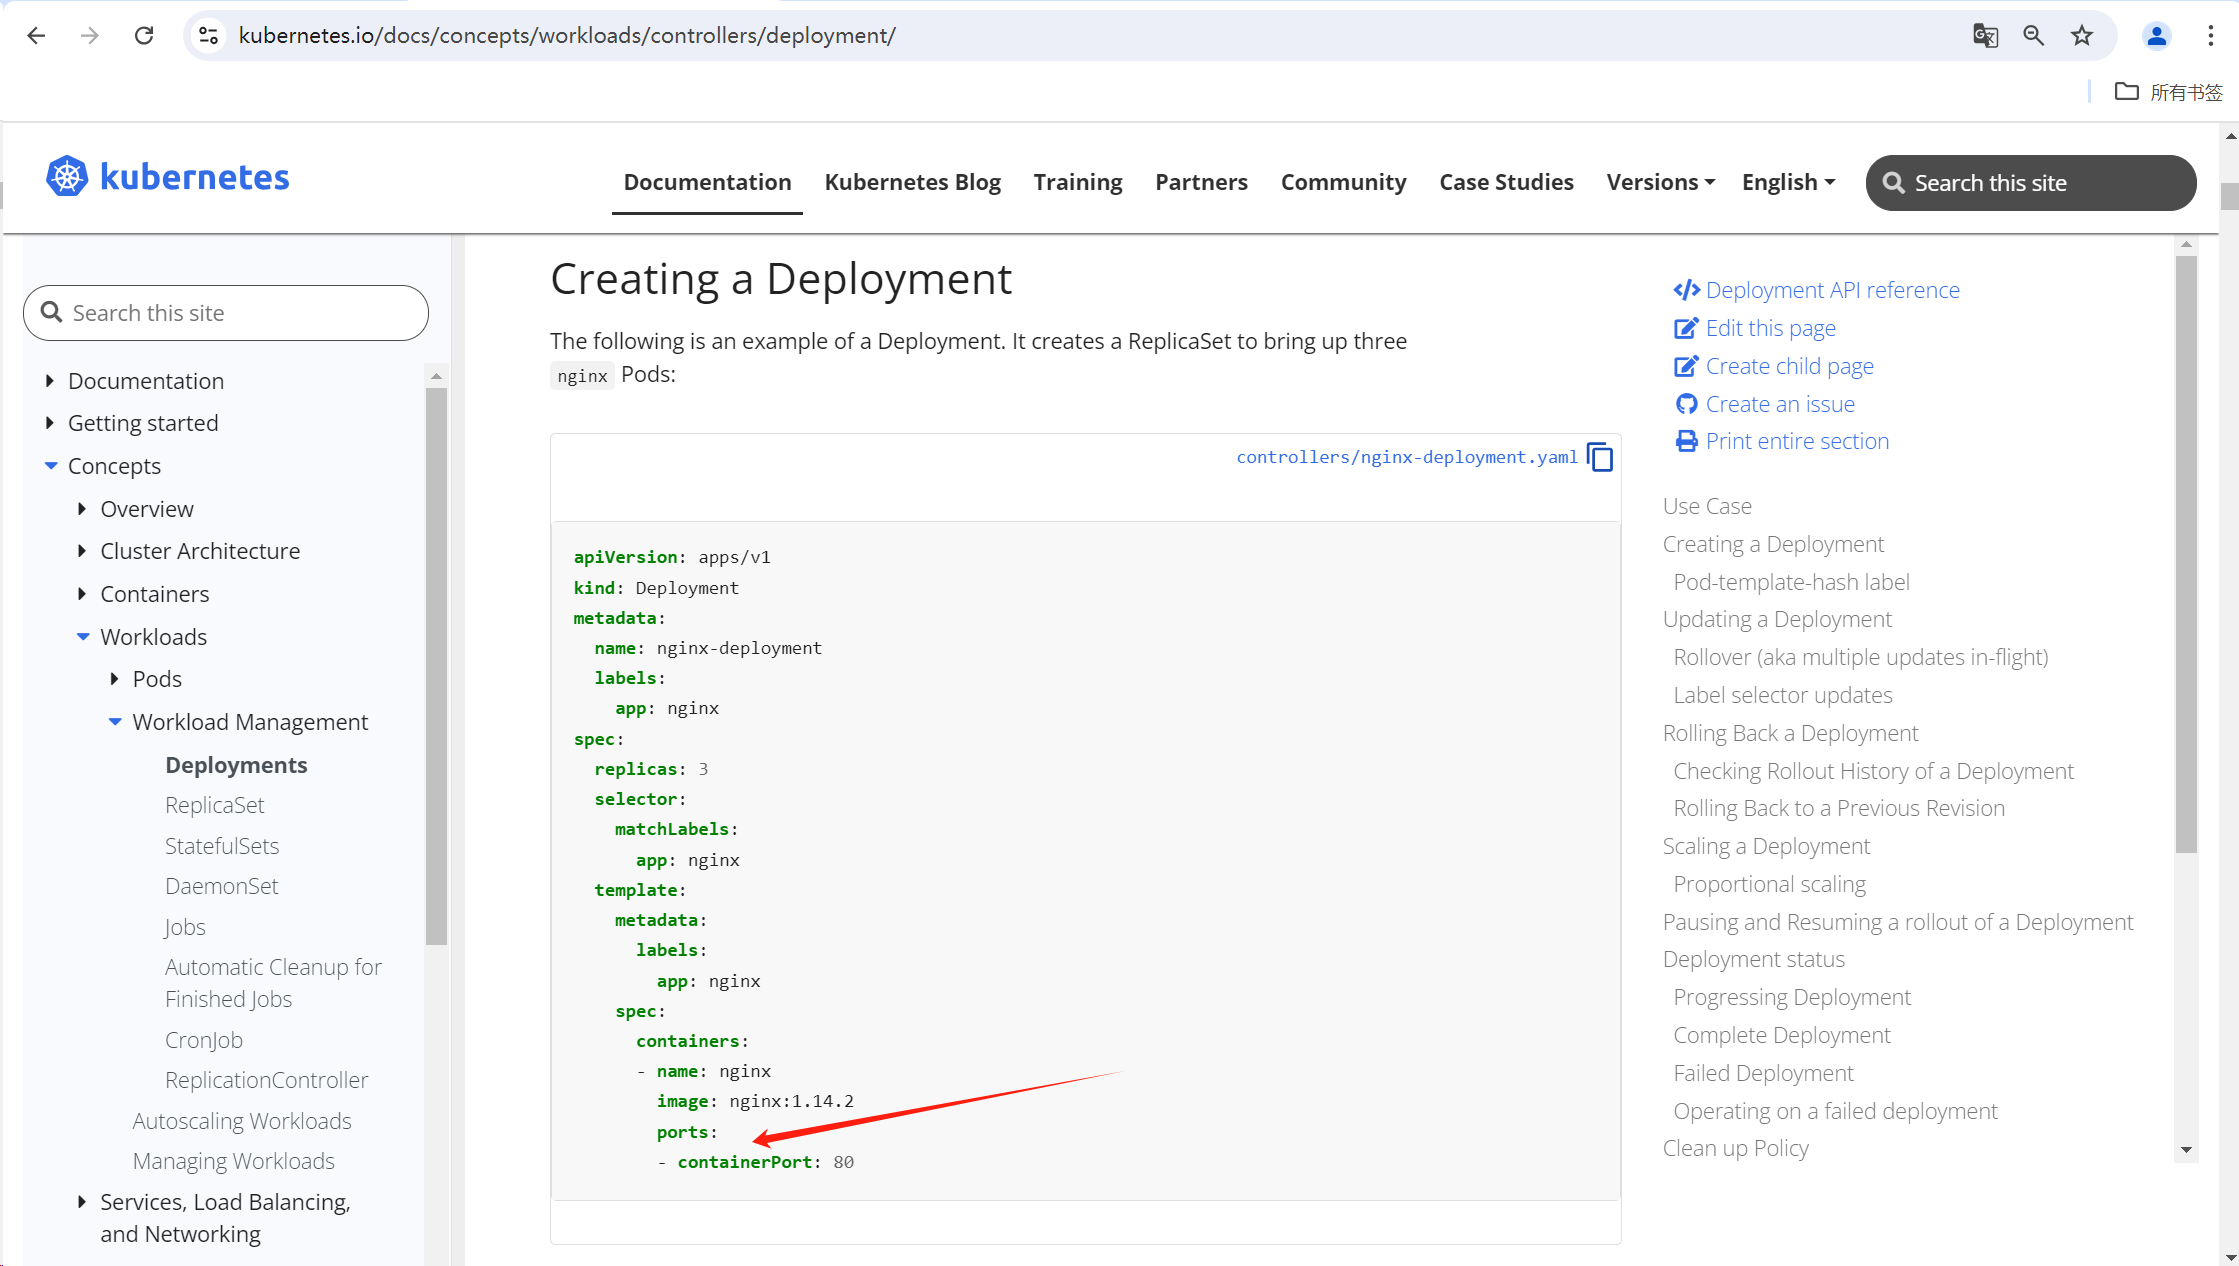This screenshot has width=2239, height=1266.
Task: Open site information icon in address bar
Action: pyautogui.click(x=208, y=36)
